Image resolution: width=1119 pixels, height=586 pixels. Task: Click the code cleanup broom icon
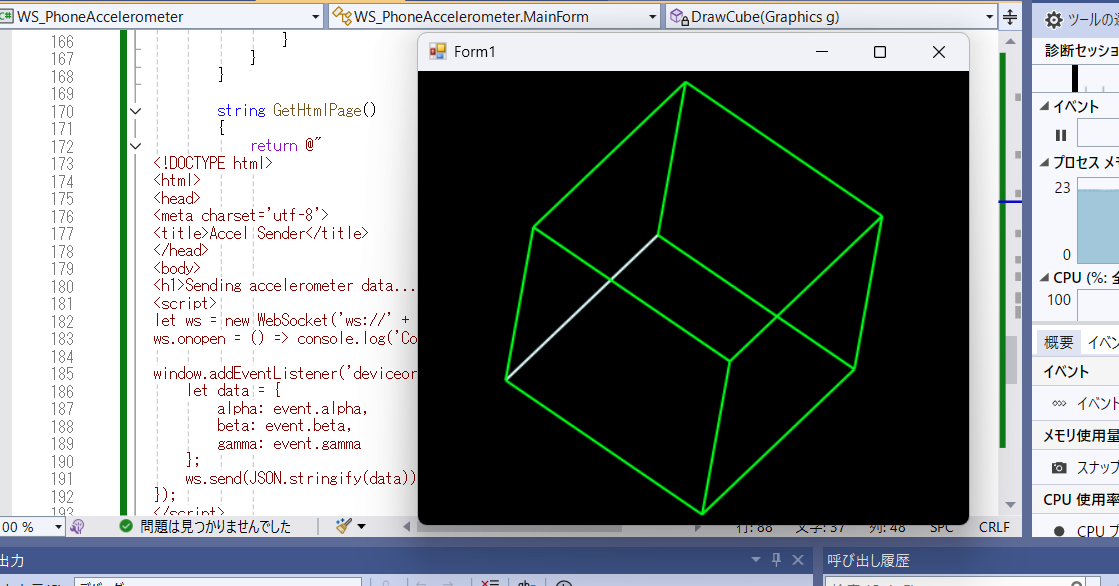(343, 526)
